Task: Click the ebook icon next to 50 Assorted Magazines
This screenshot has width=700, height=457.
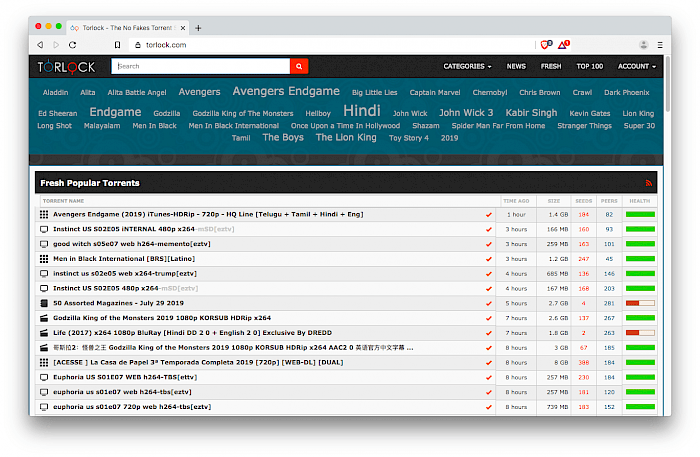Action: tap(44, 303)
